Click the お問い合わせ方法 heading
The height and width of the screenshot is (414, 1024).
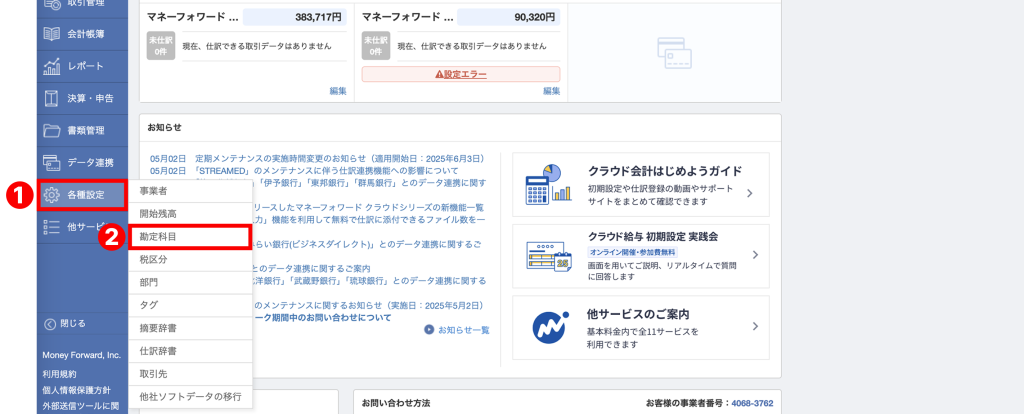pyautogui.click(x=396, y=404)
